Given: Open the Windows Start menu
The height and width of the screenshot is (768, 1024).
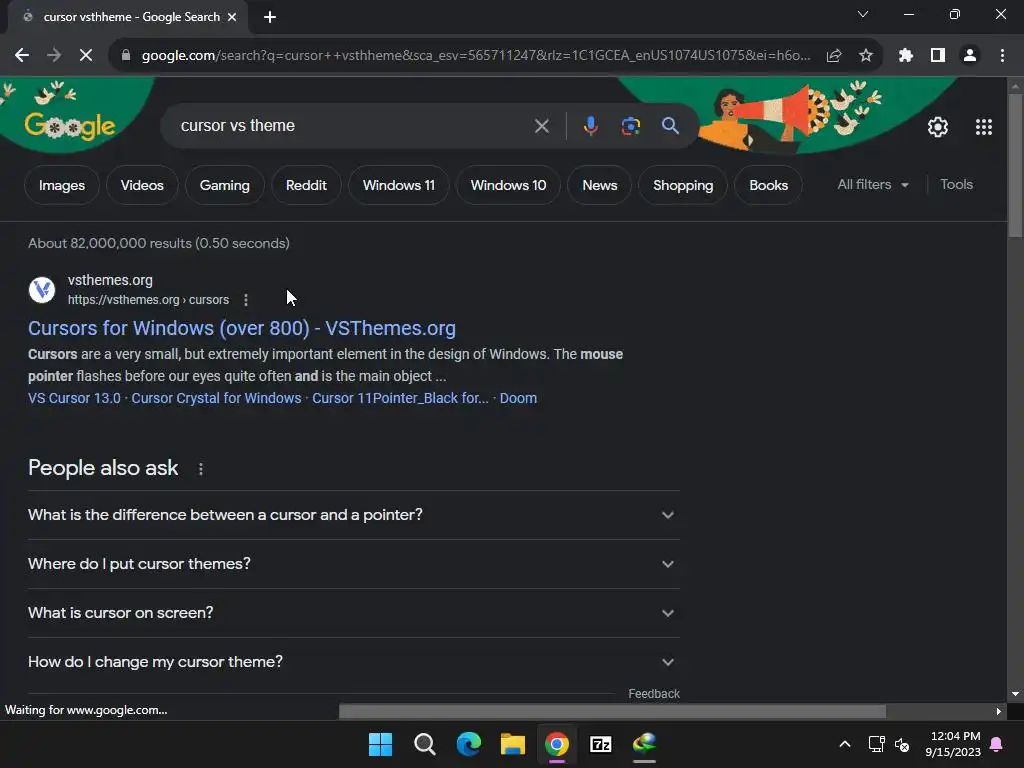Looking at the screenshot, I should 380,744.
